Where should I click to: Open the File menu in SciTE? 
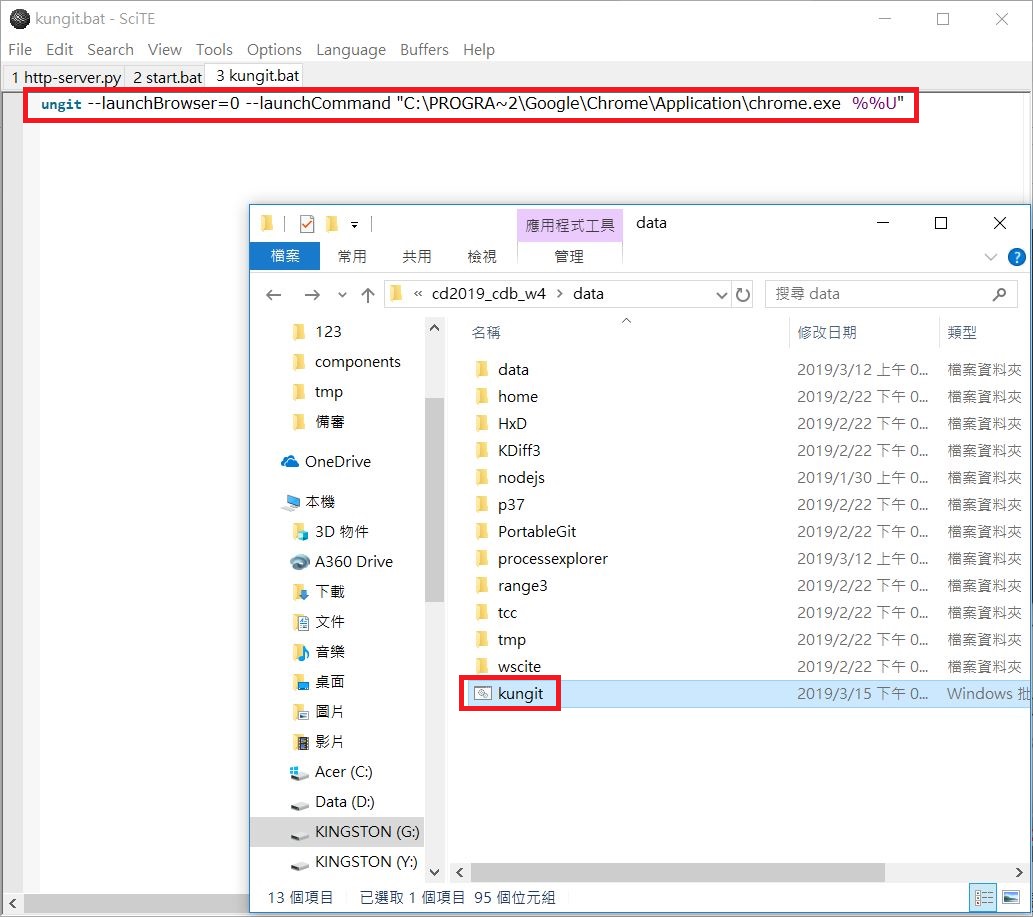(x=20, y=49)
